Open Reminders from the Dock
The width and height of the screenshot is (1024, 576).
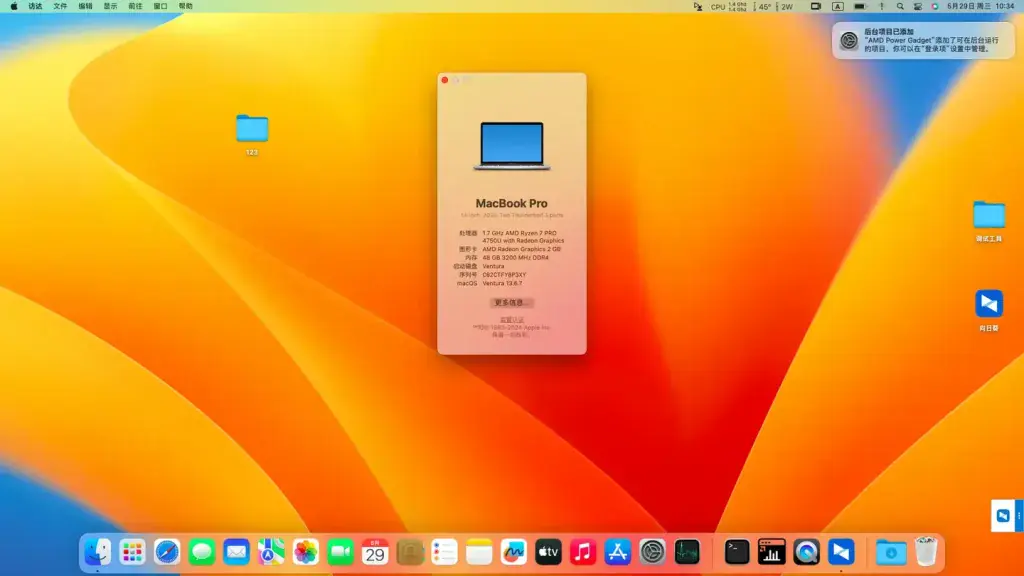point(444,552)
